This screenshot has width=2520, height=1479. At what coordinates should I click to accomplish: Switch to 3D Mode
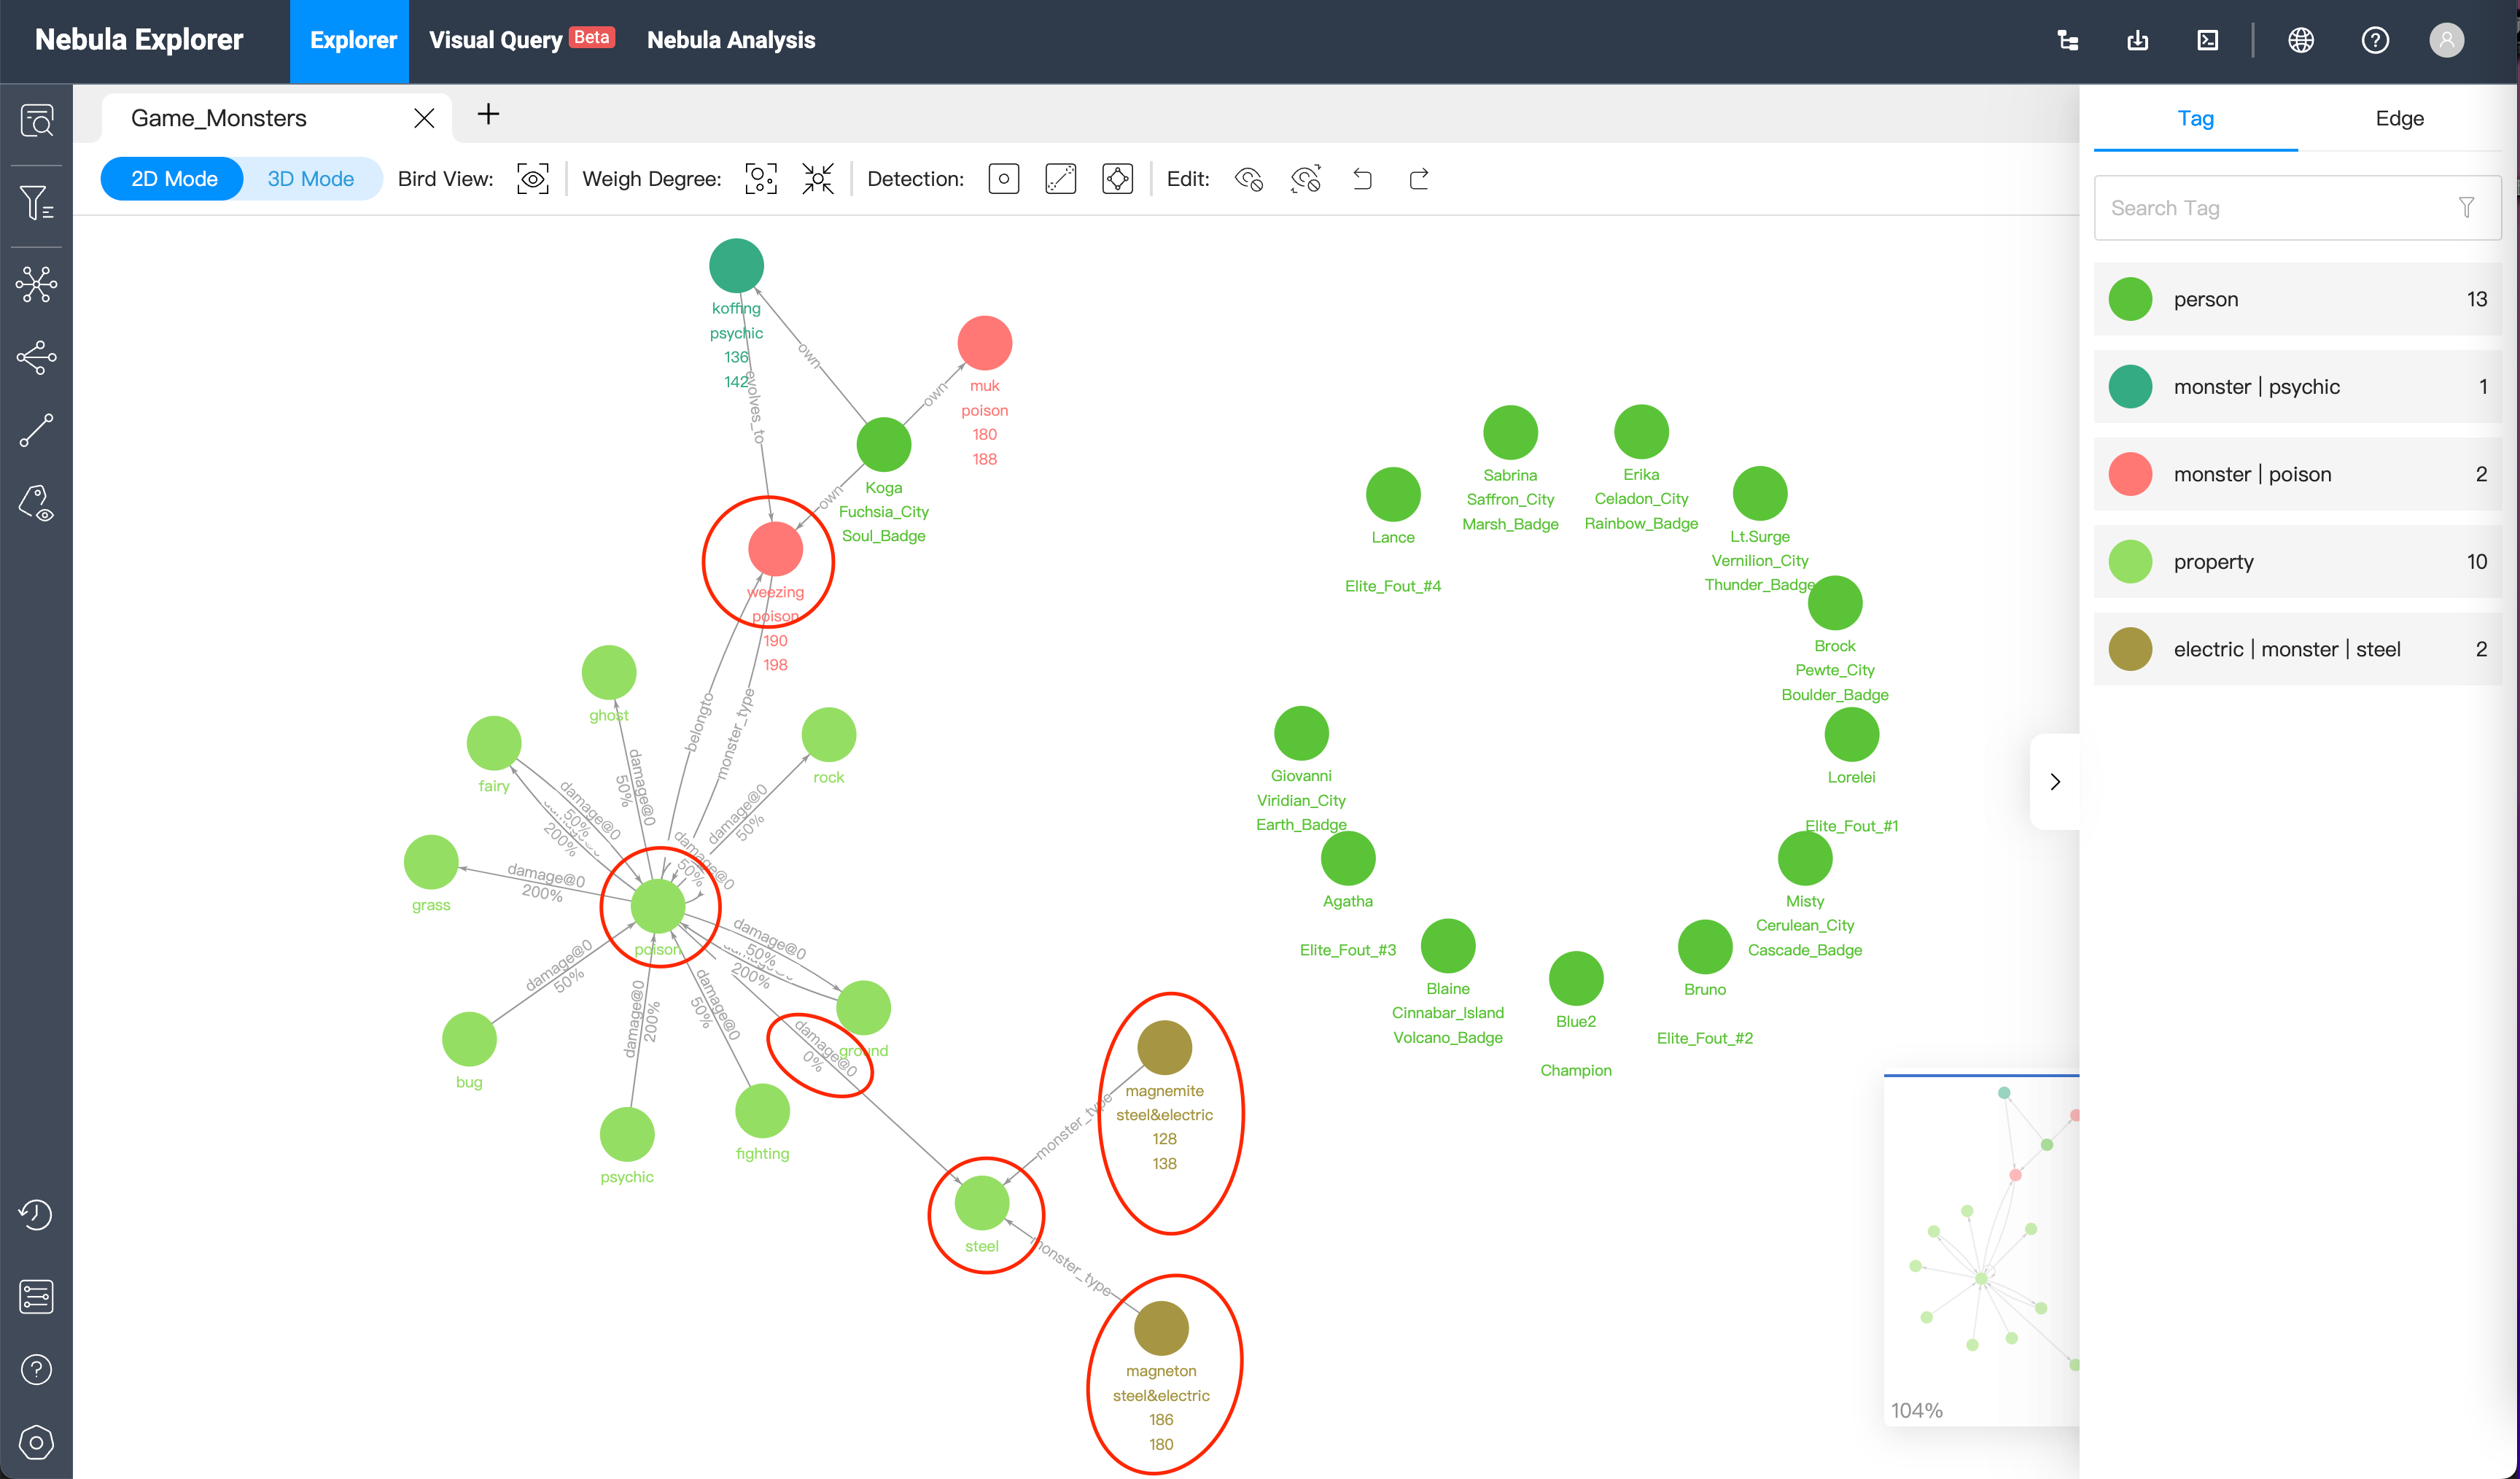[311, 179]
